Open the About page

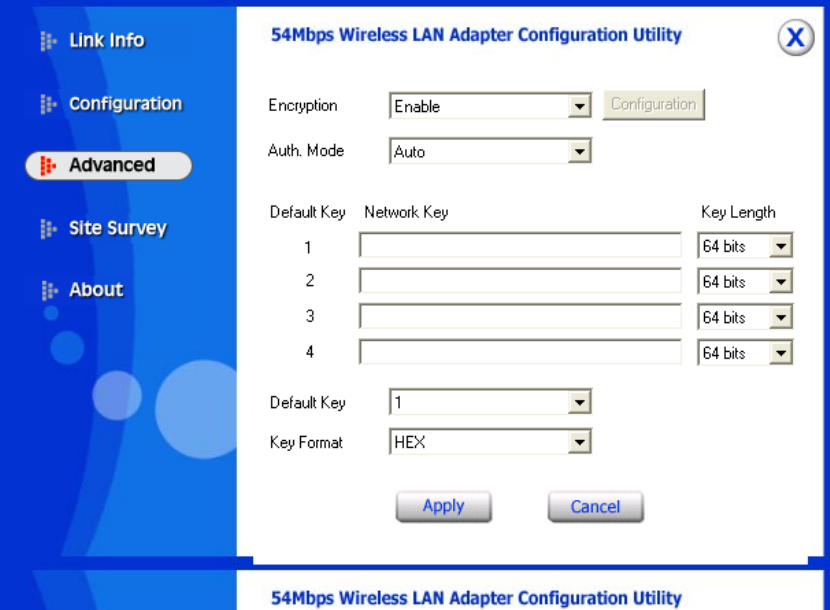[96, 290]
